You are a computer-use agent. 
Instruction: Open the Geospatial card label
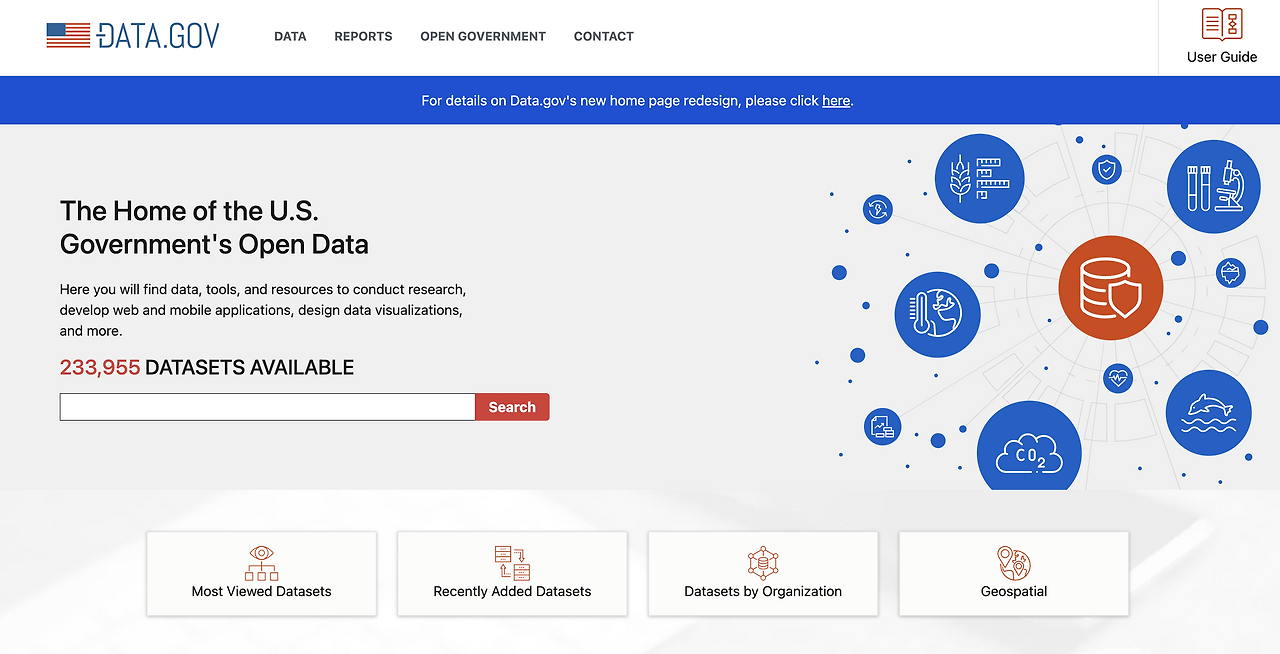pyautogui.click(x=1014, y=591)
